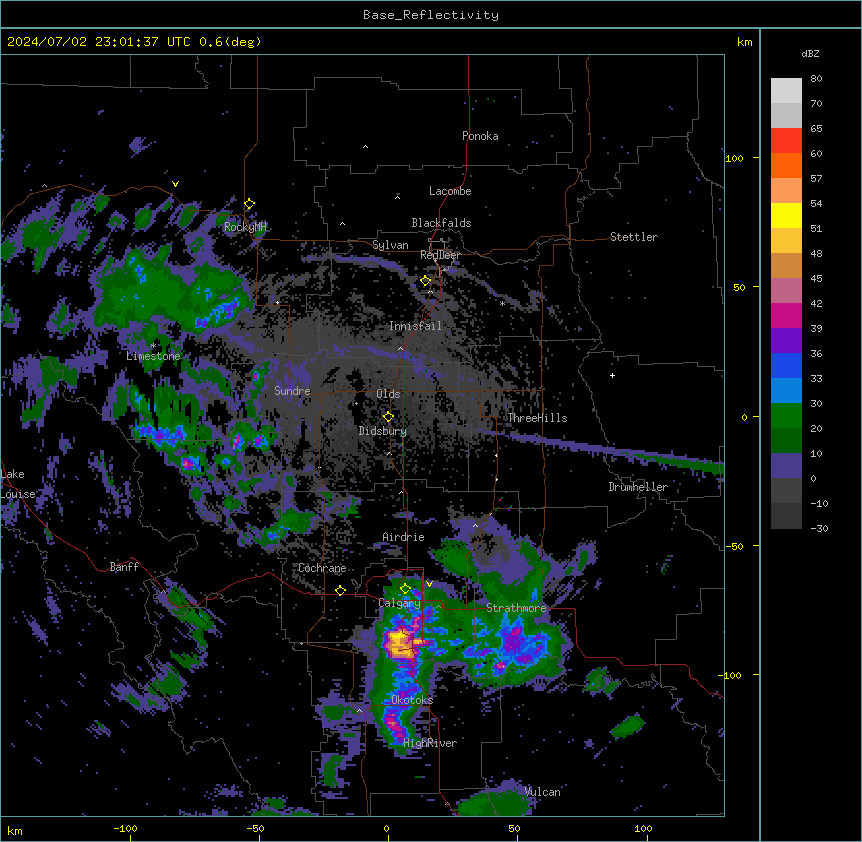Click yellow diamond marker below RedDeer
Image resolution: width=862 pixels, height=842 pixels.
(x=425, y=281)
